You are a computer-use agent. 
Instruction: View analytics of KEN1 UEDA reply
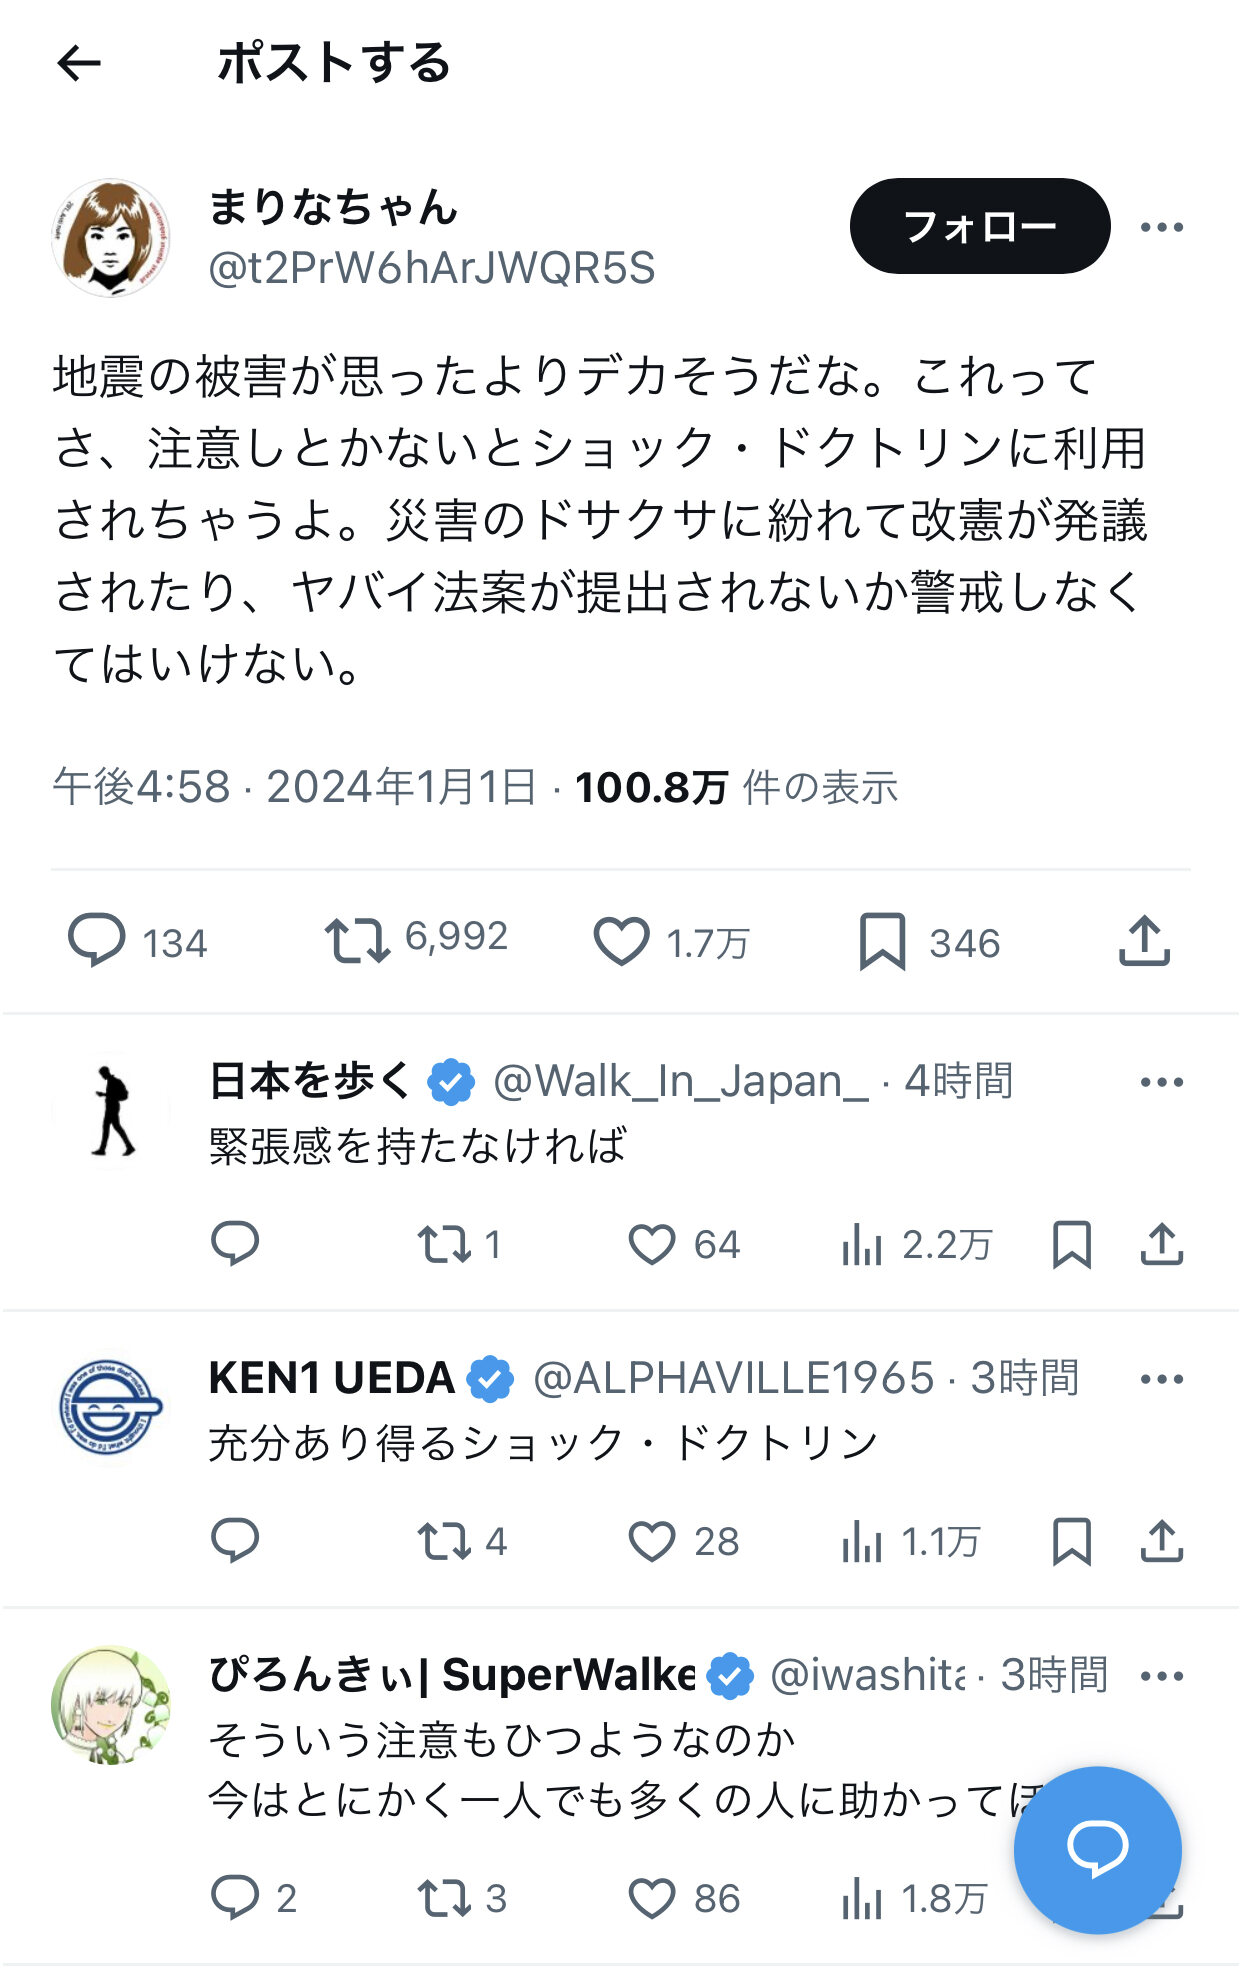[862, 1541]
